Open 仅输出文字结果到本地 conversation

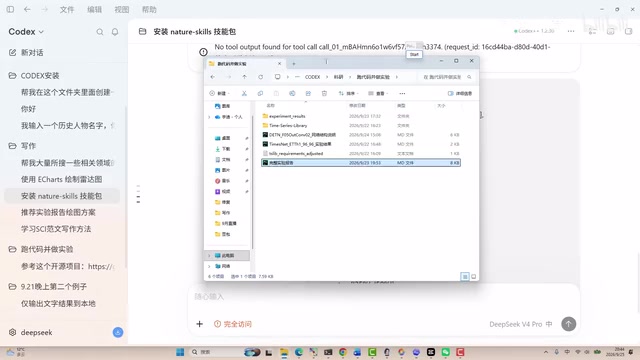(58, 303)
